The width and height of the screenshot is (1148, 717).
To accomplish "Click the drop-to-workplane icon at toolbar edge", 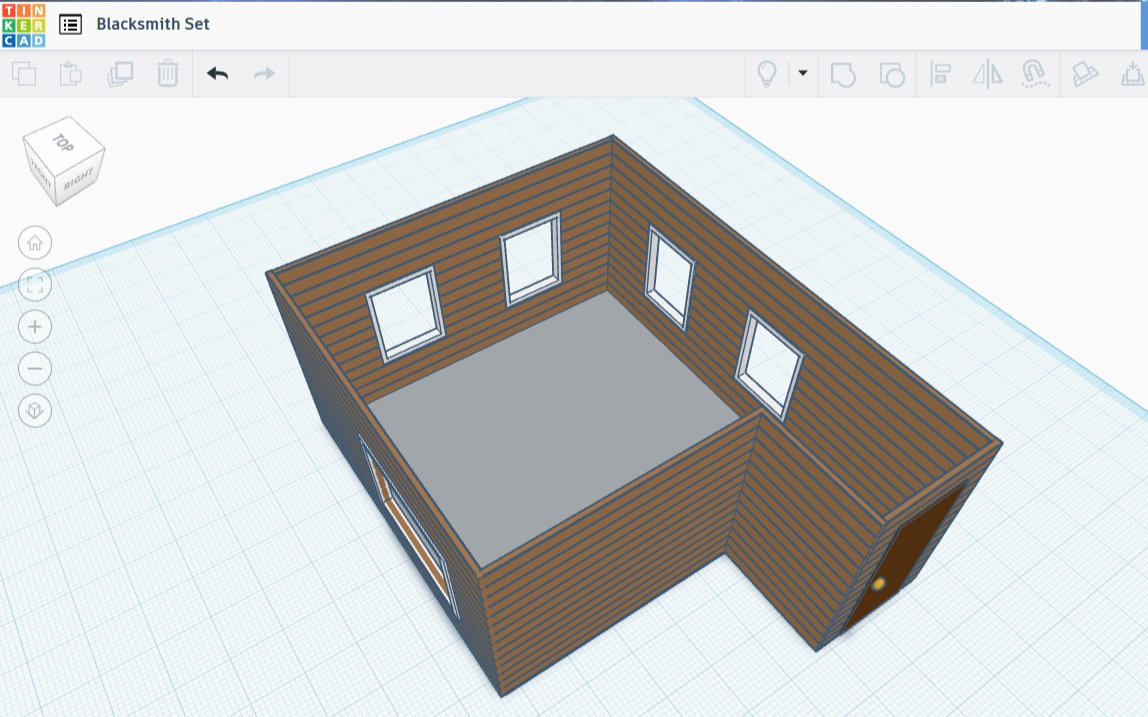I will click(1133, 74).
